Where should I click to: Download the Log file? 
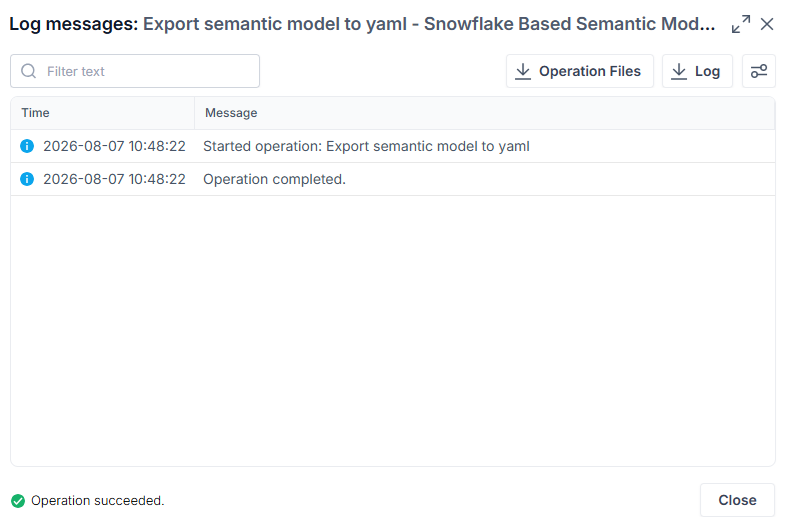coord(697,71)
